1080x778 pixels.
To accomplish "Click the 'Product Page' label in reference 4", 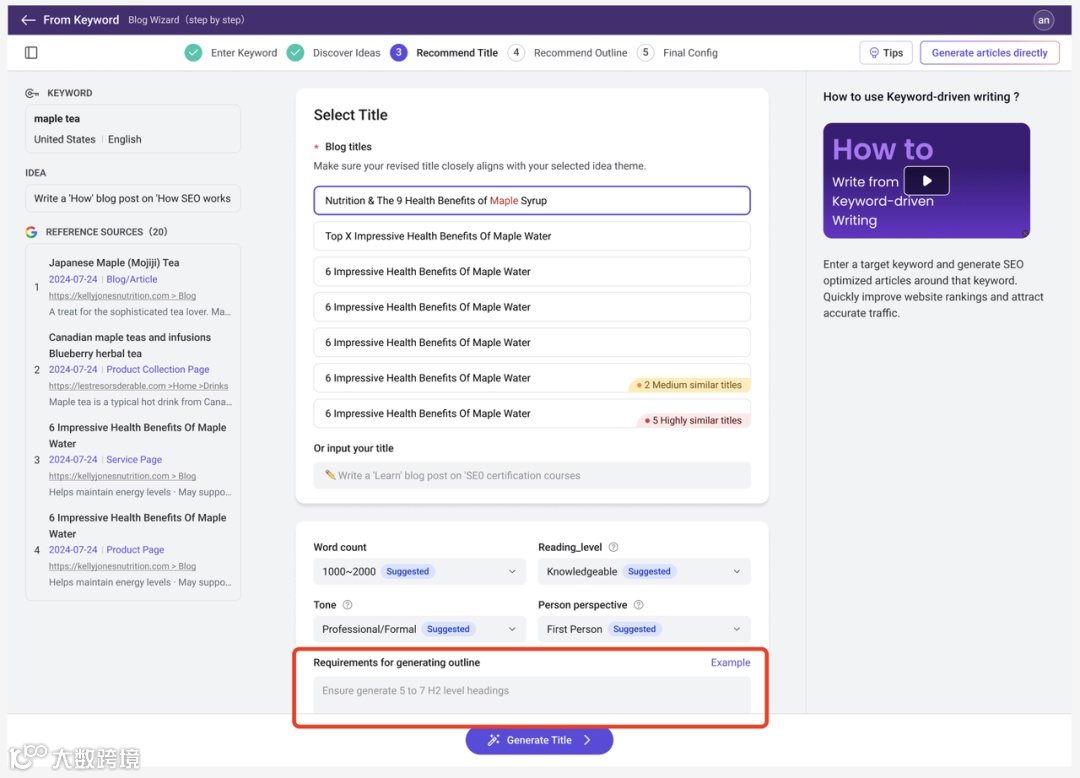I will 135,549.
